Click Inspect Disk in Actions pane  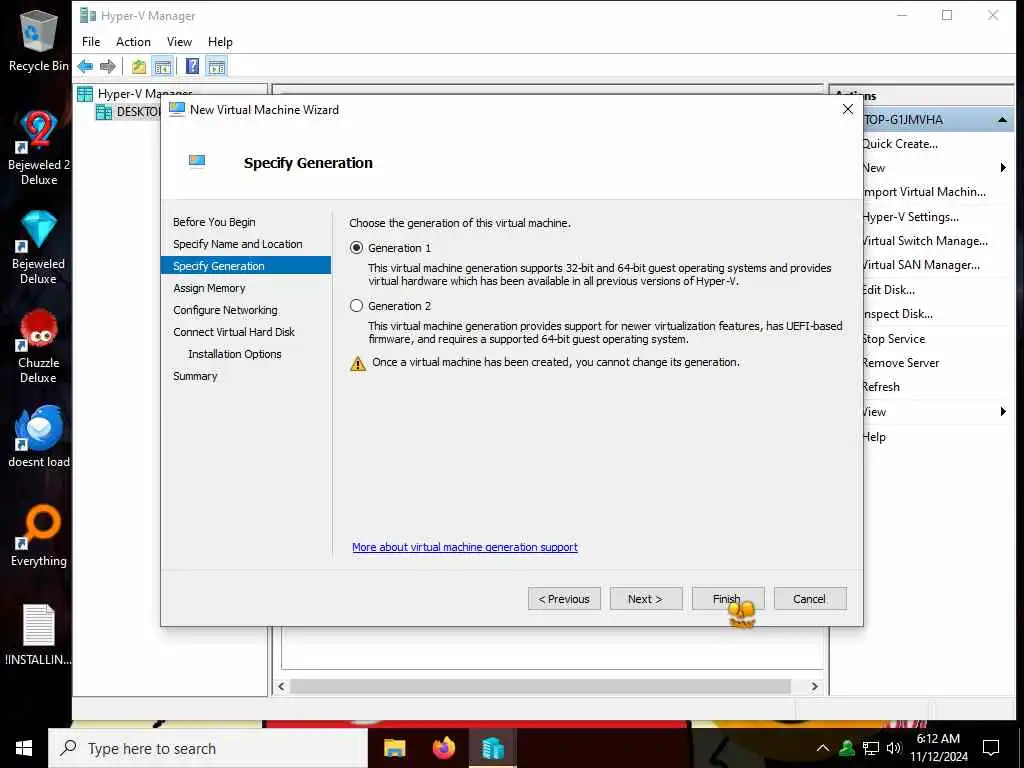point(897,314)
